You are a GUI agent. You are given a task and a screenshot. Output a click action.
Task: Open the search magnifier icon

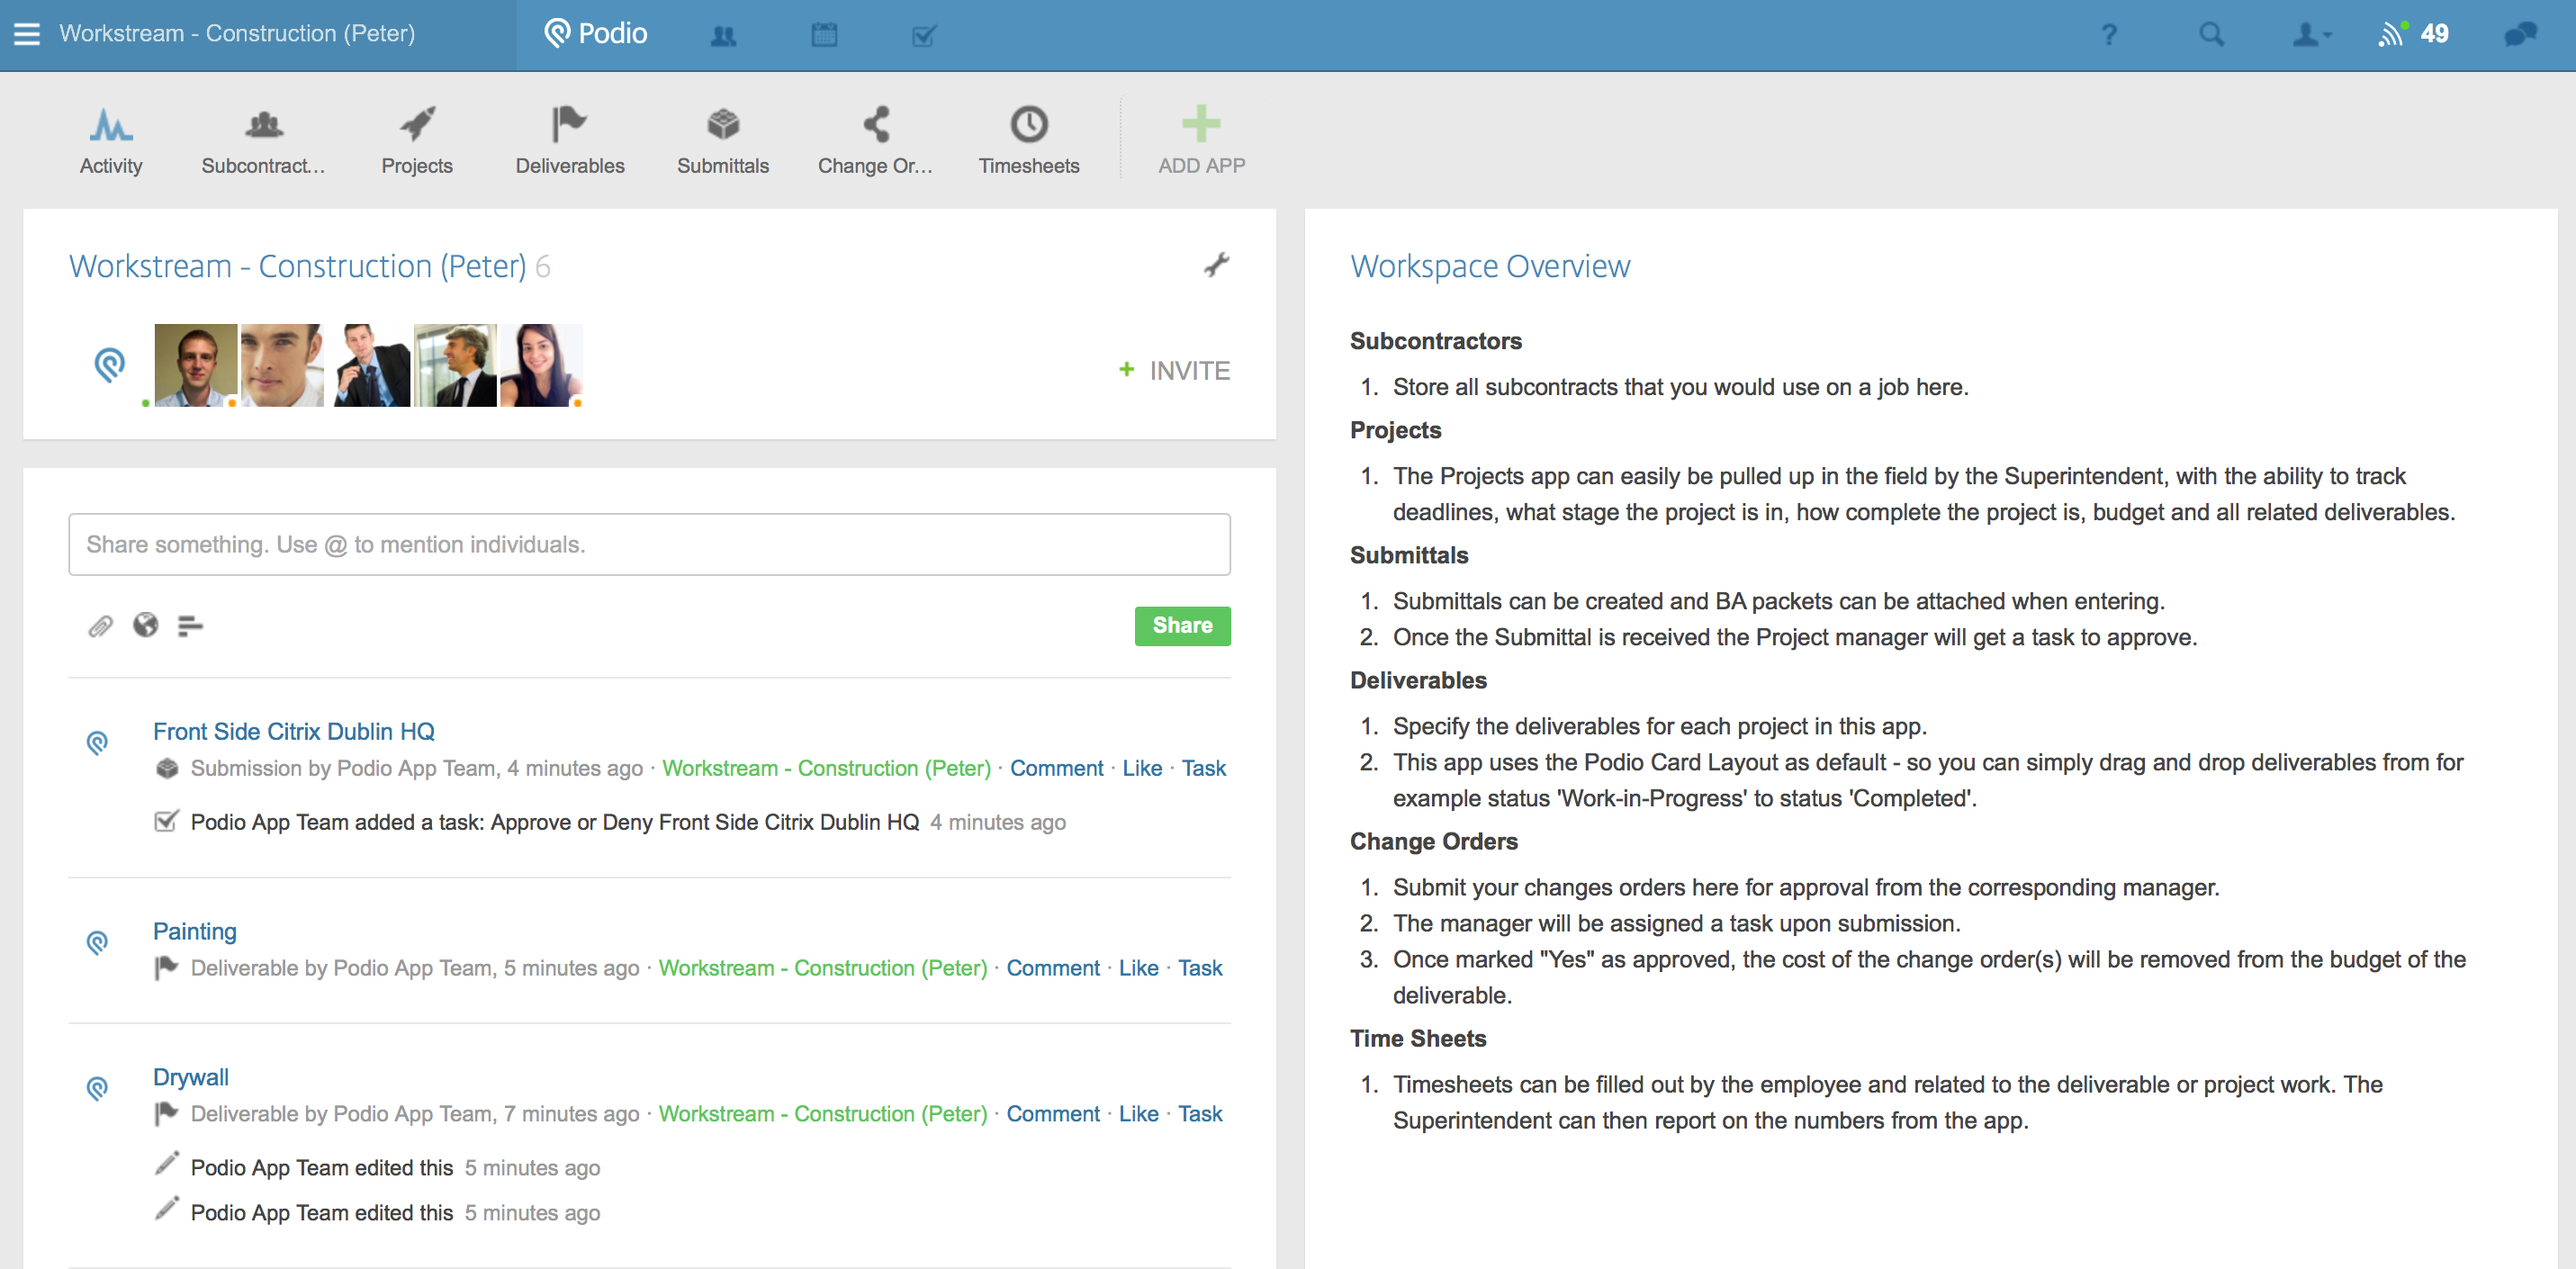[x=2211, y=36]
